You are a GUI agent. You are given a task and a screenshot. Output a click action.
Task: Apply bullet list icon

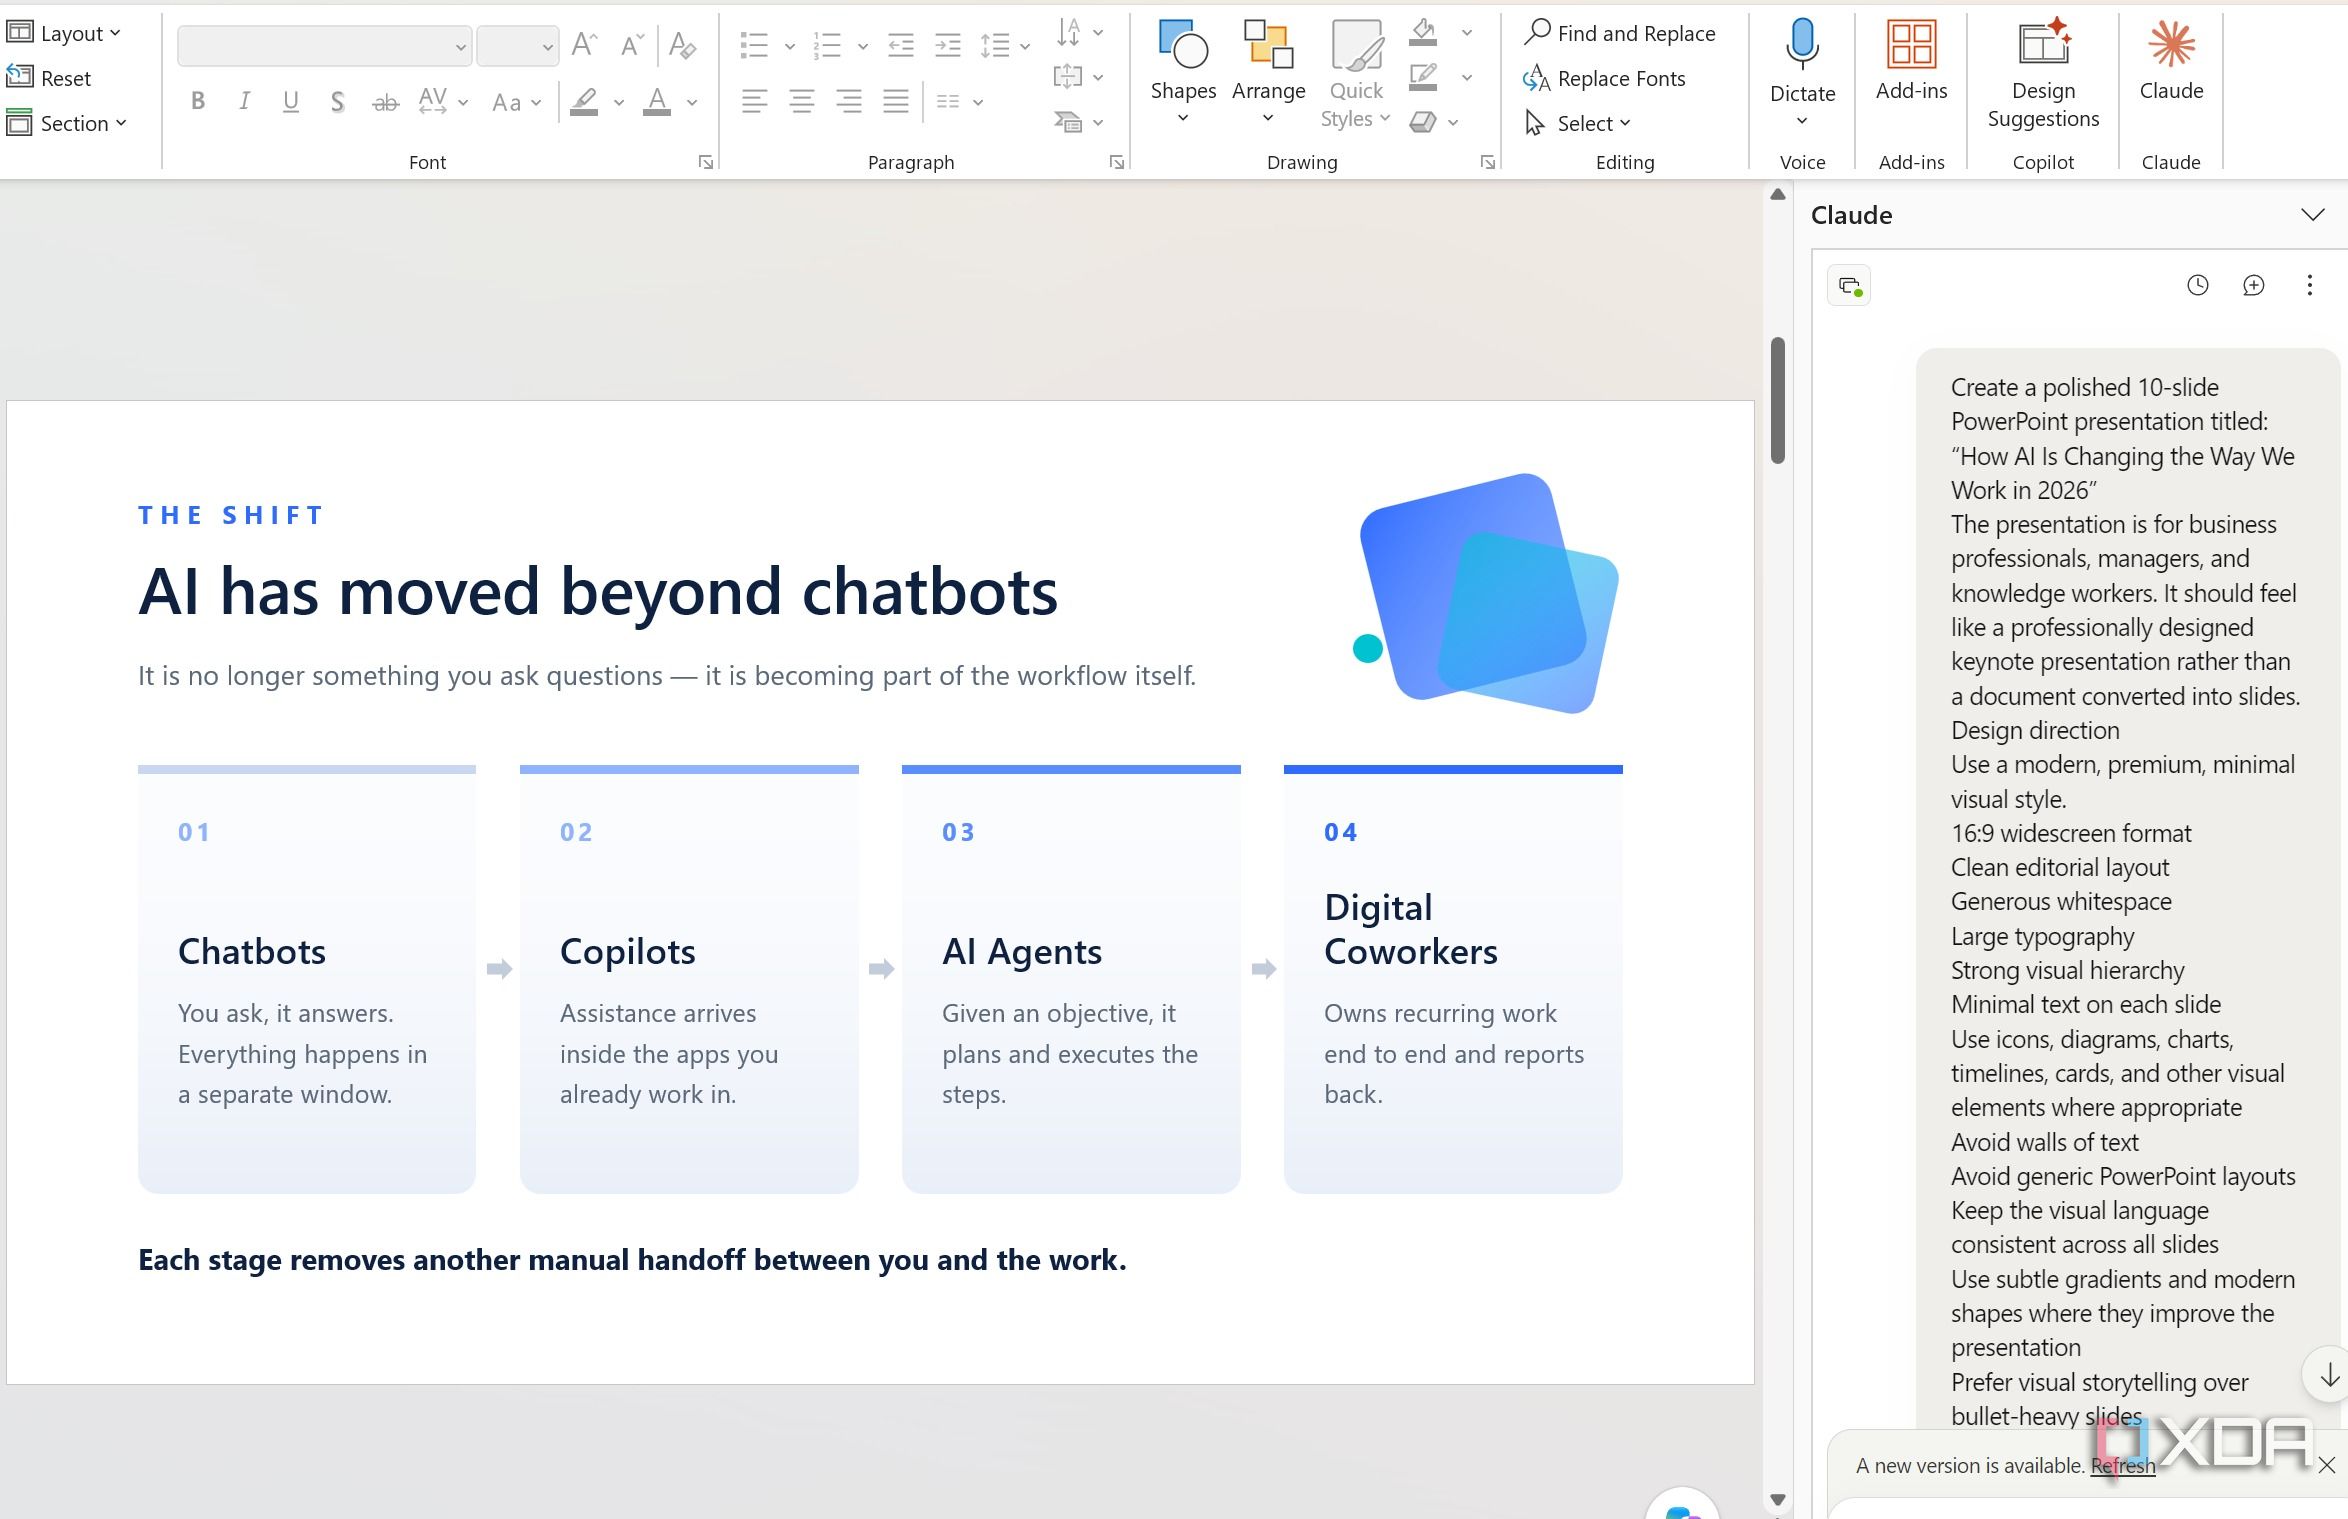click(x=754, y=45)
